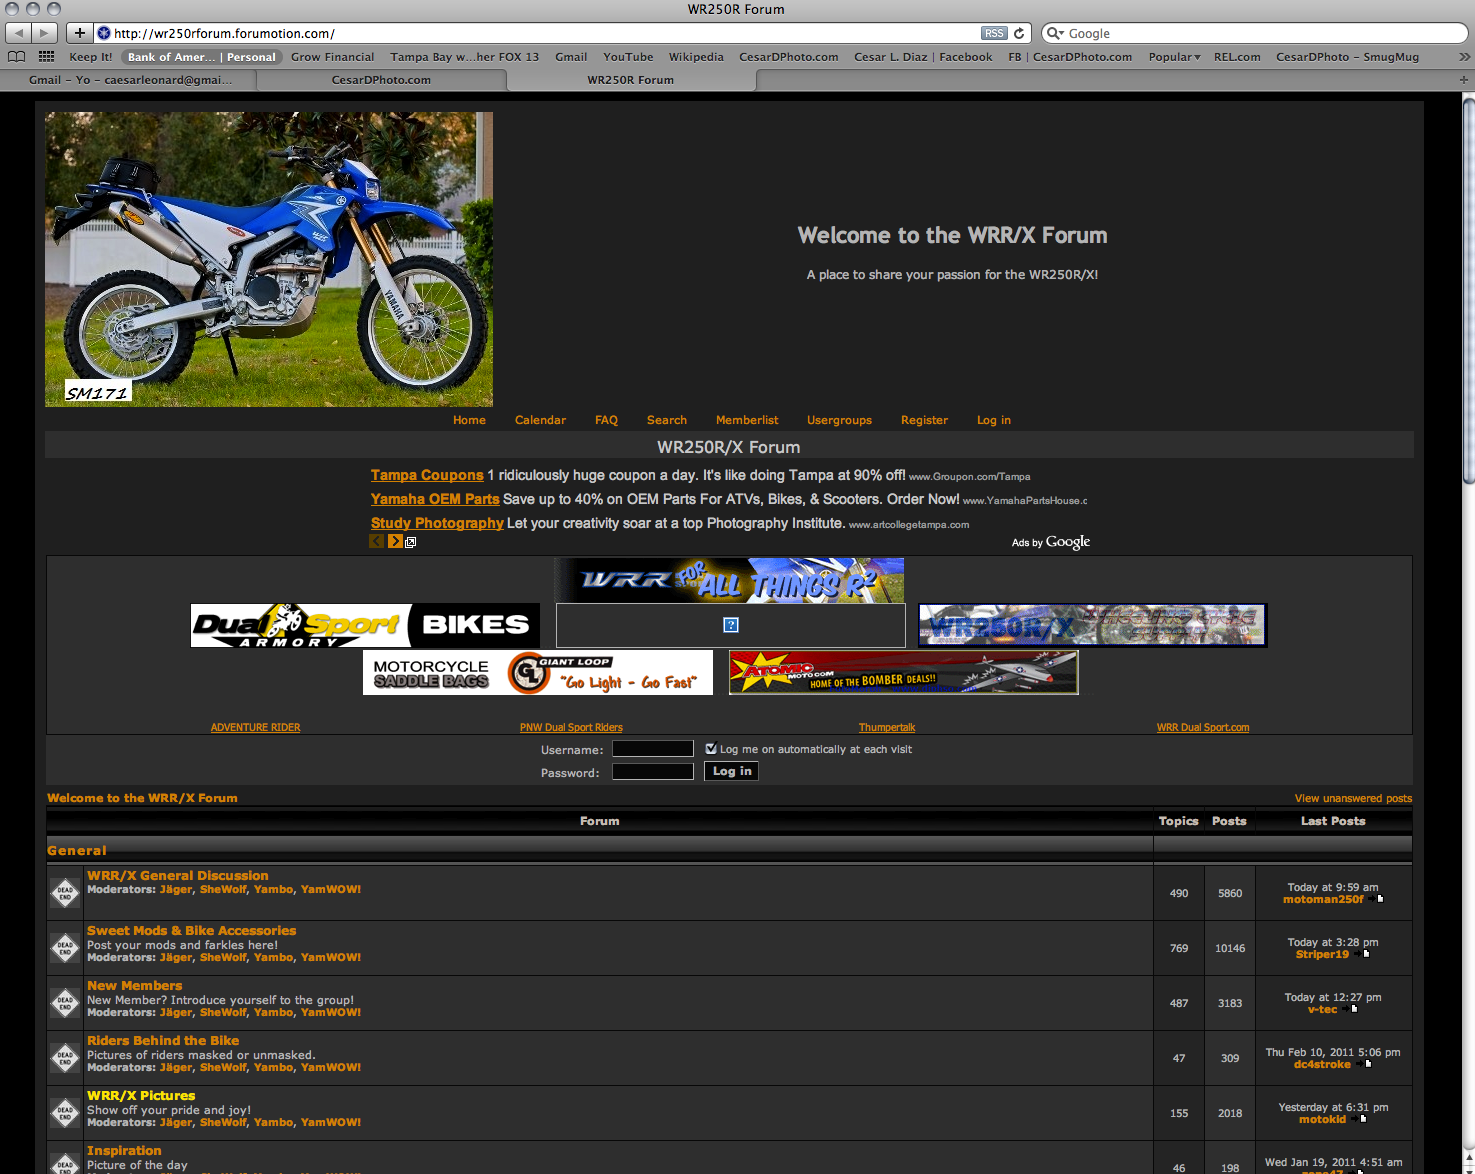View latest post icon next to Striper19

tap(1364, 954)
